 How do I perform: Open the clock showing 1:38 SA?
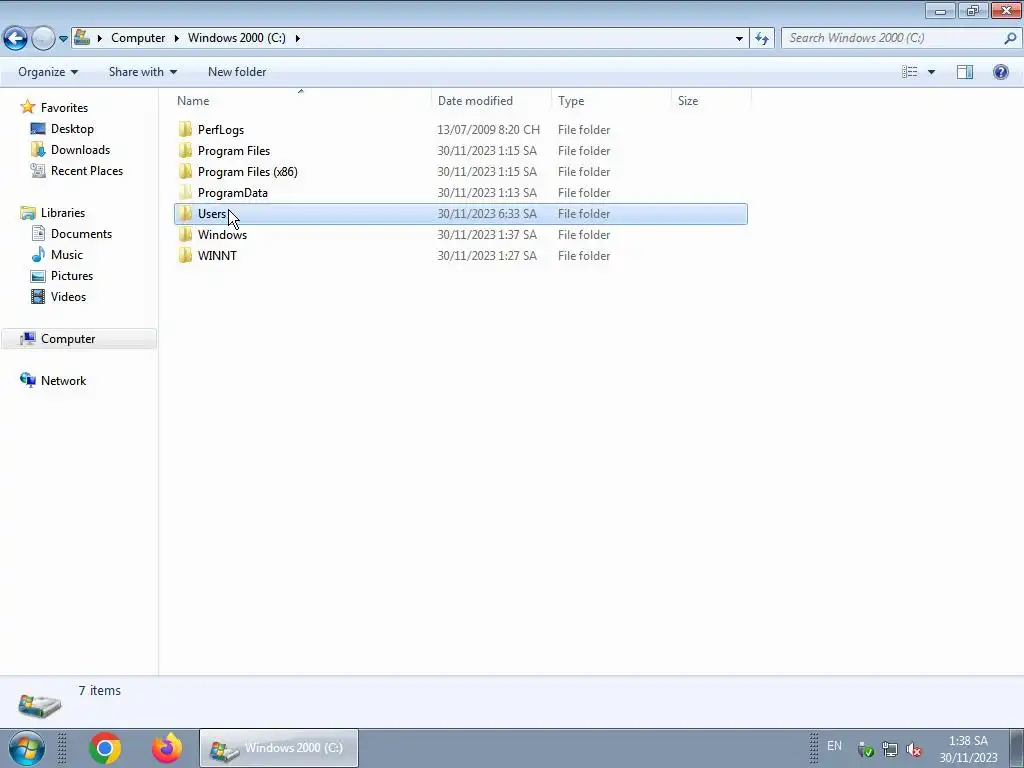(968, 749)
